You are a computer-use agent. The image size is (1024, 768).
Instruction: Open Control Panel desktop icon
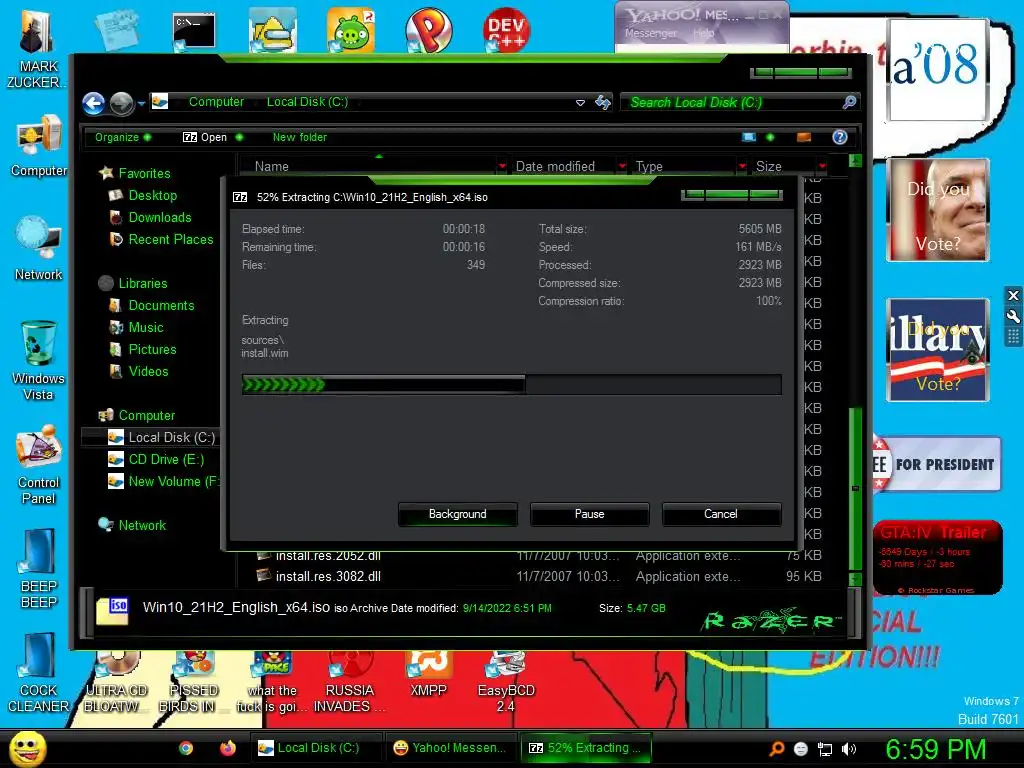point(39,465)
